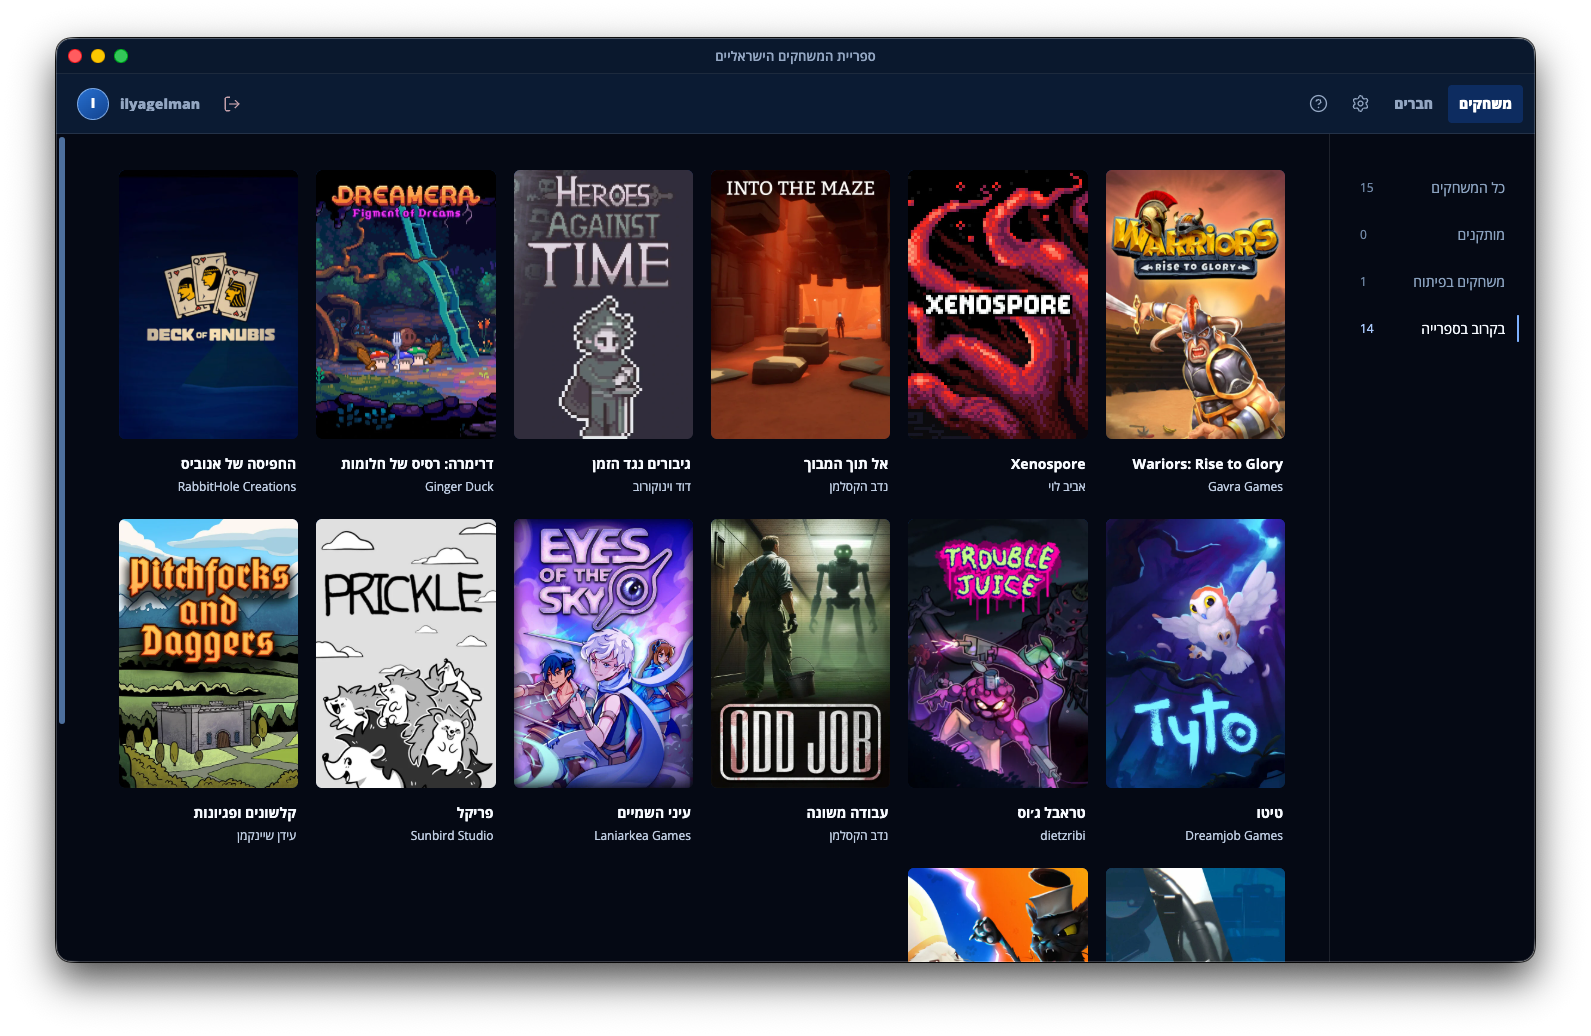The width and height of the screenshot is (1591, 1036).
Task: Open the Trouble Juice game cover
Action: pos(998,653)
